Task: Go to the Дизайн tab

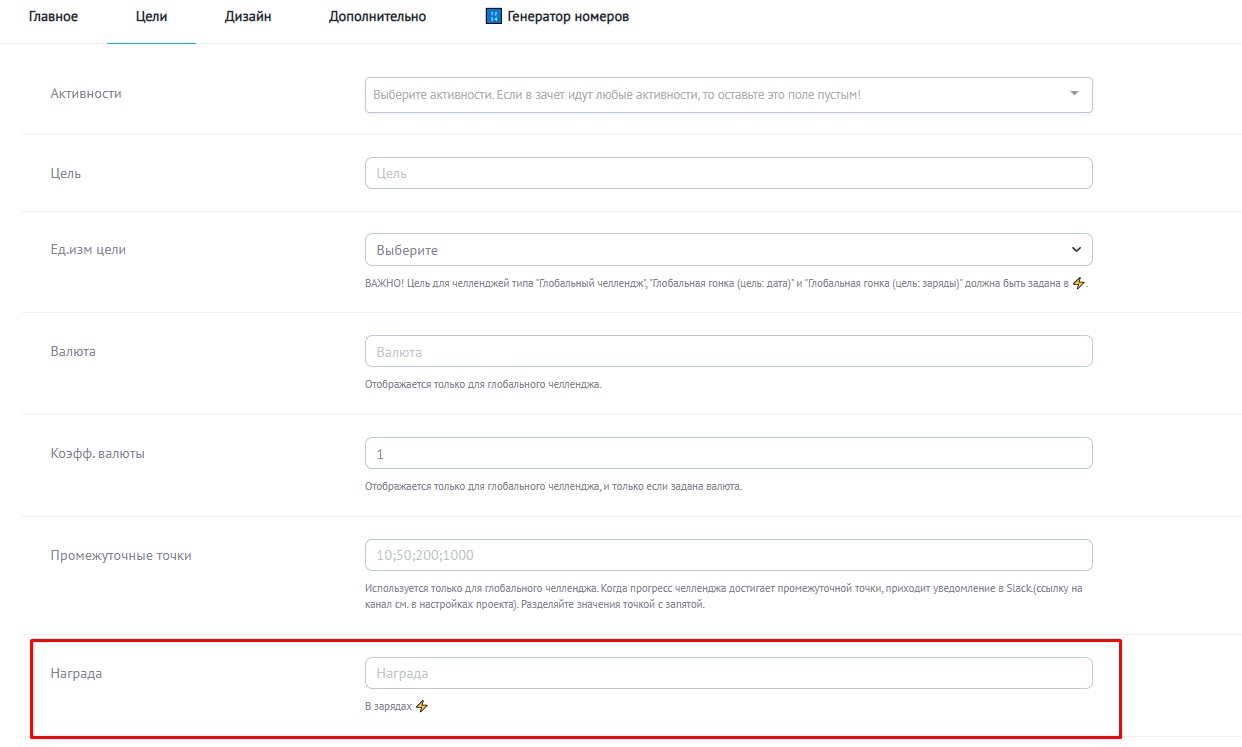Action: (x=248, y=17)
